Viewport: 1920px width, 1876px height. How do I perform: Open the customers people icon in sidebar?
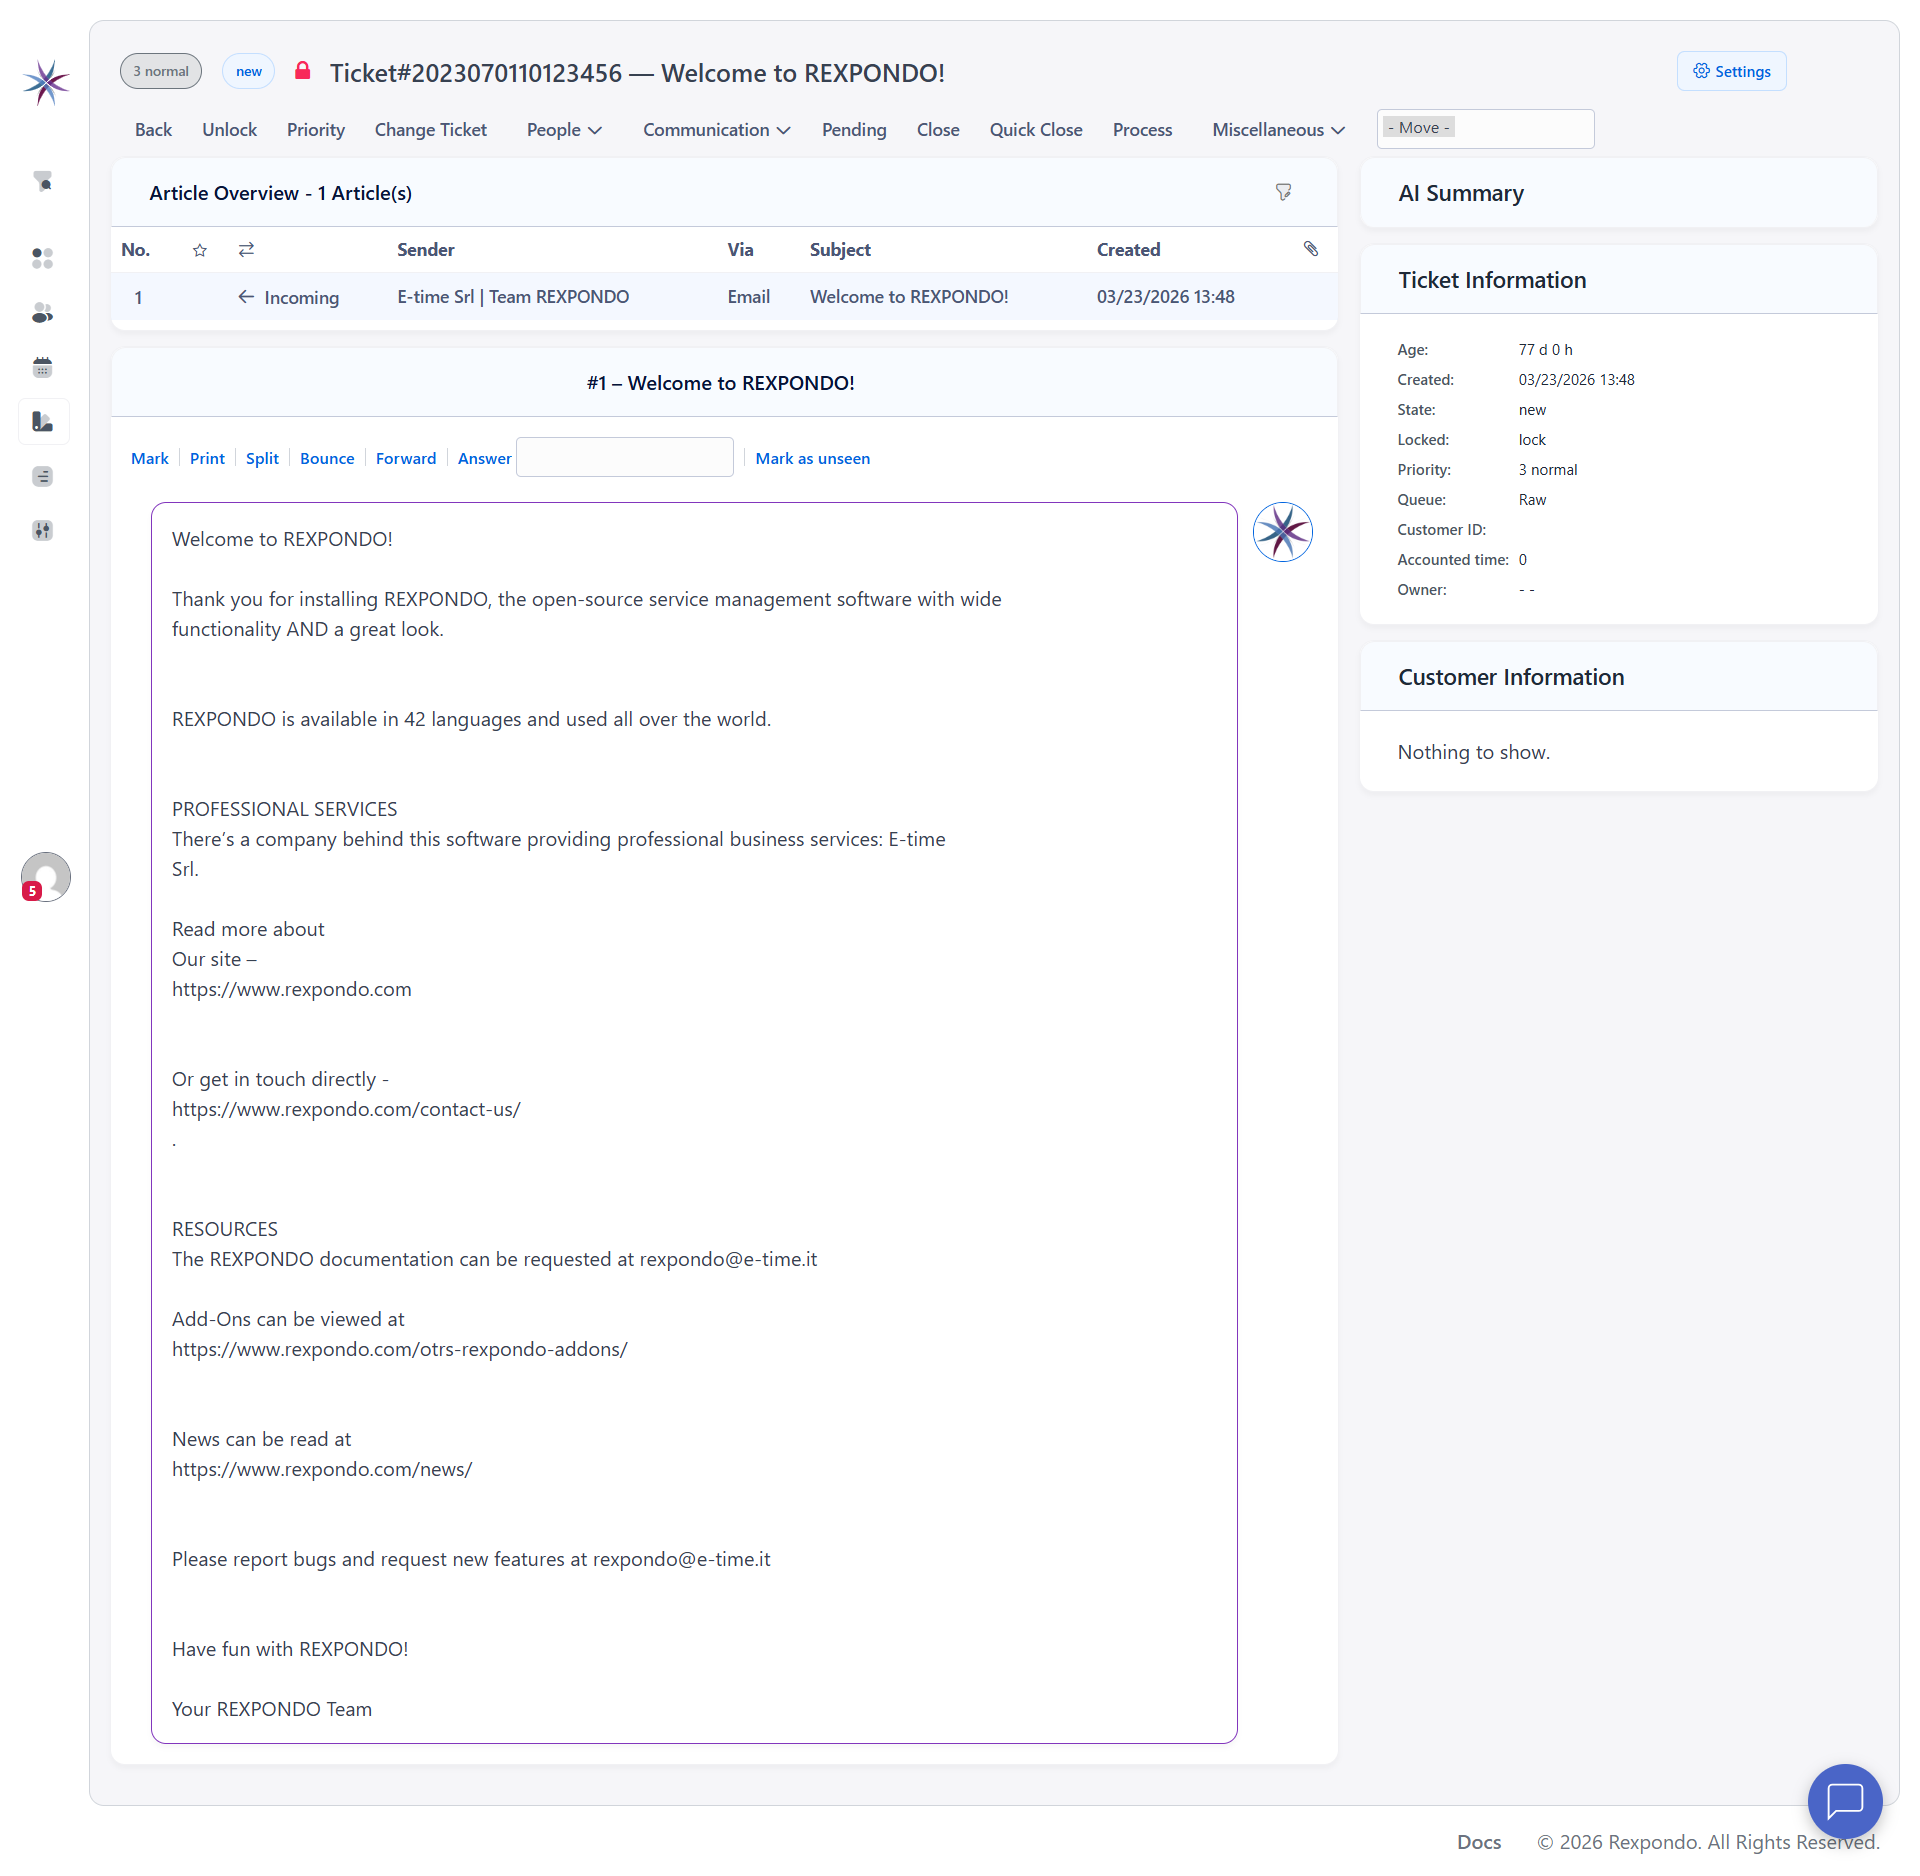pos(42,313)
